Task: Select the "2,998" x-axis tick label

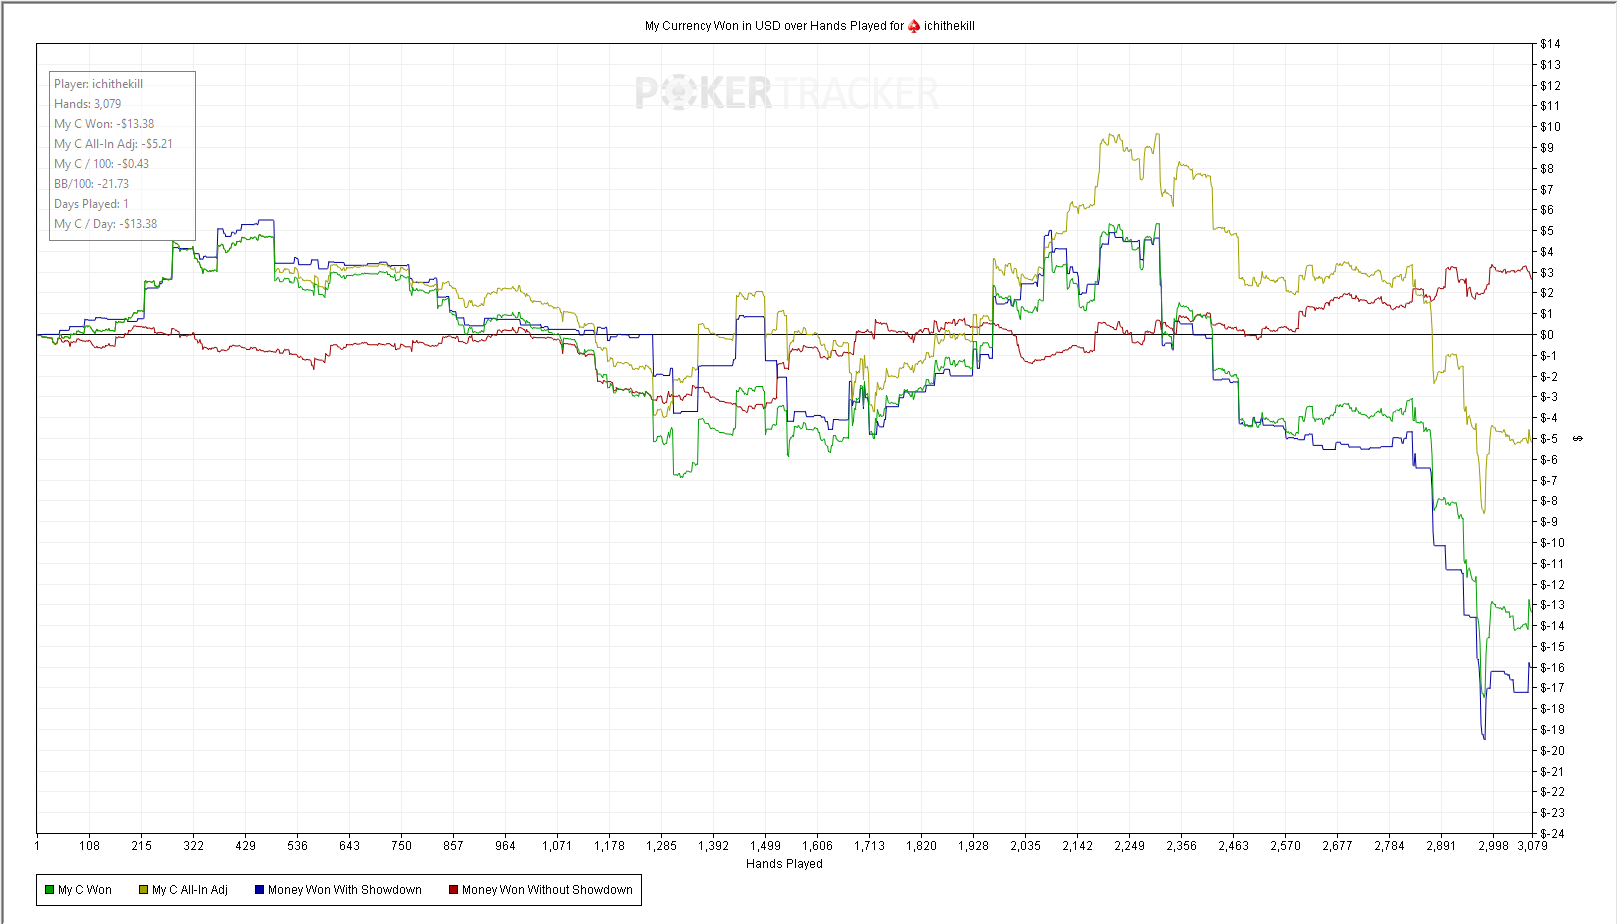Action: click(x=1493, y=846)
